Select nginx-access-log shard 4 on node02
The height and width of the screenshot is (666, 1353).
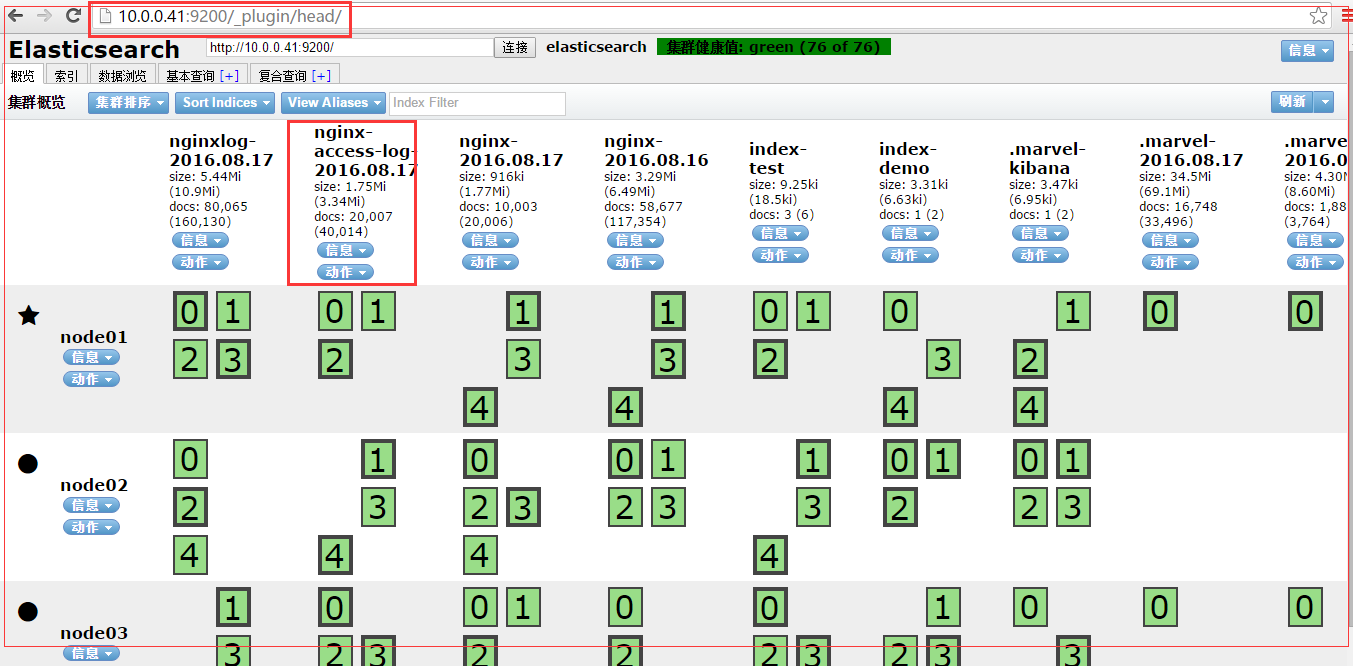335,554
